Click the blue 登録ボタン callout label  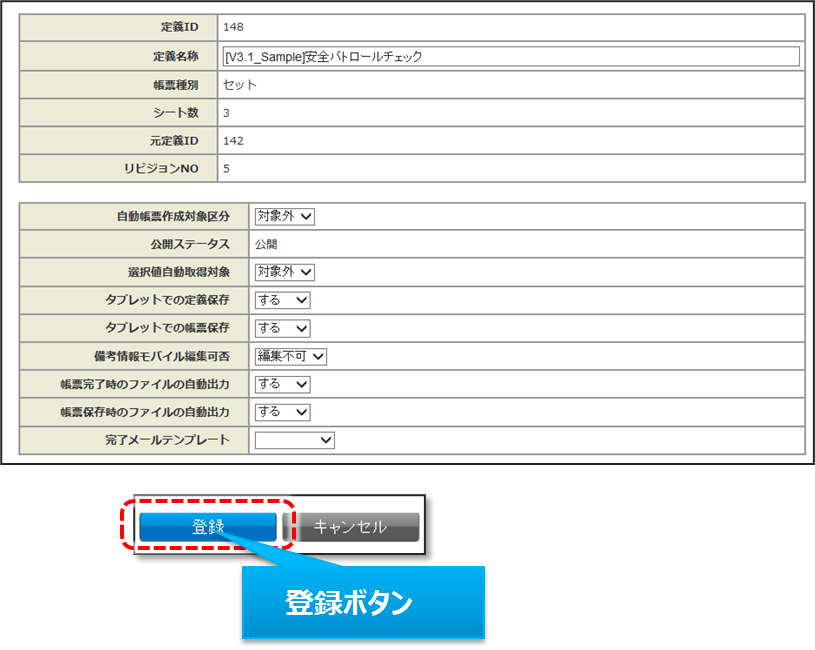(363, 602)
